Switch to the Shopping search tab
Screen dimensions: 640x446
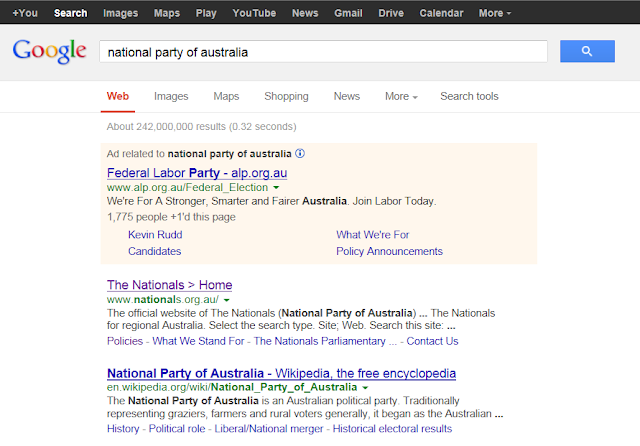286,96
